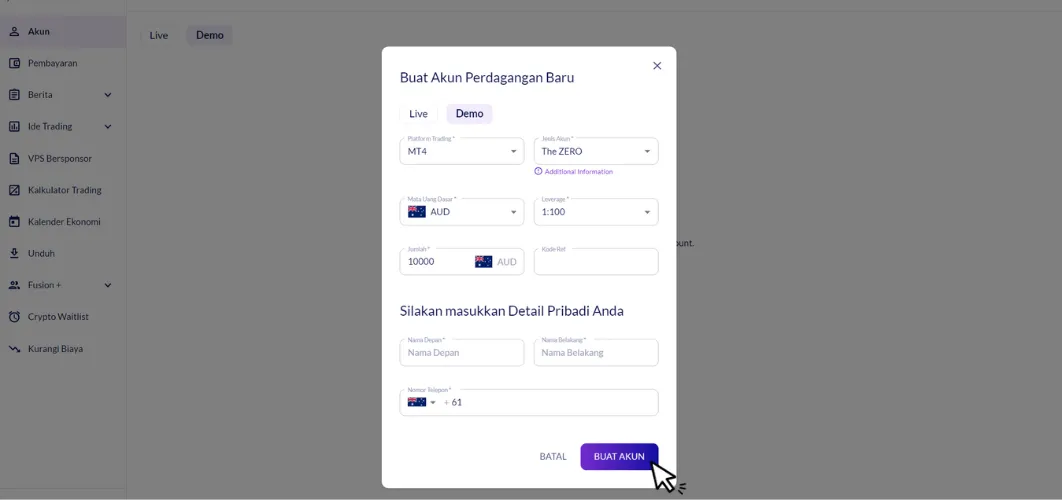Viewport: 1062px width, 500px height.
Task: Click the Kalender Ekonomi calendar icon
Action: click(x=14, y=222)
